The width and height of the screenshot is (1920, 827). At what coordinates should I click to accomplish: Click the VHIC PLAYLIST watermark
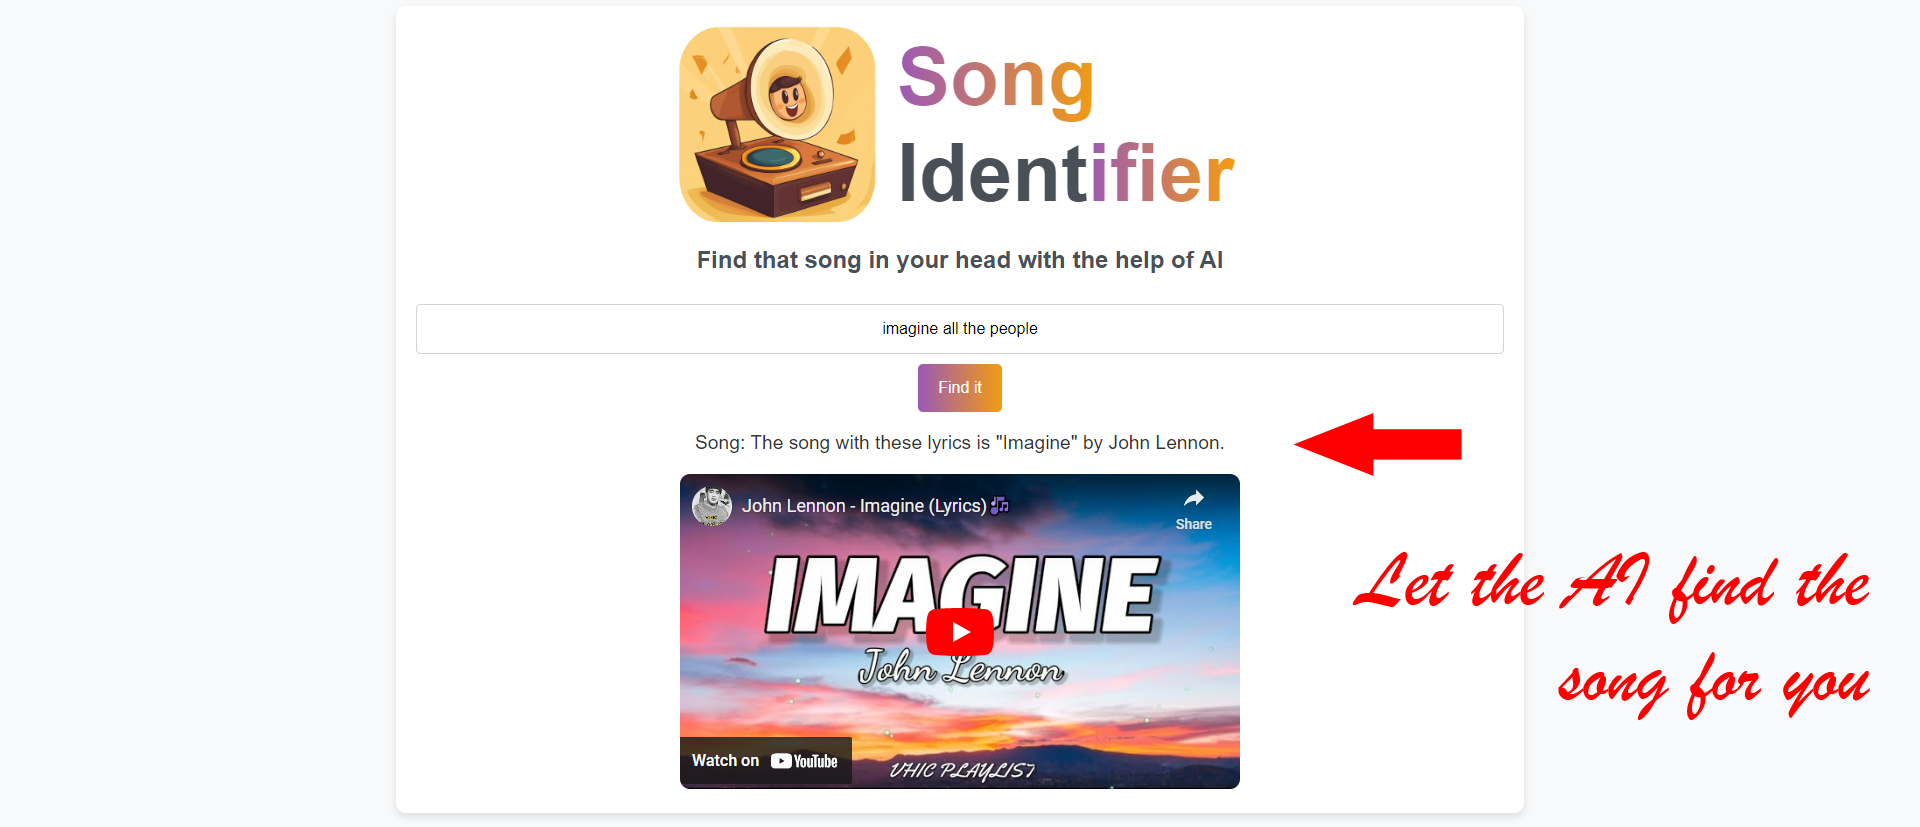pyautogui.click(x=962, y=770)
